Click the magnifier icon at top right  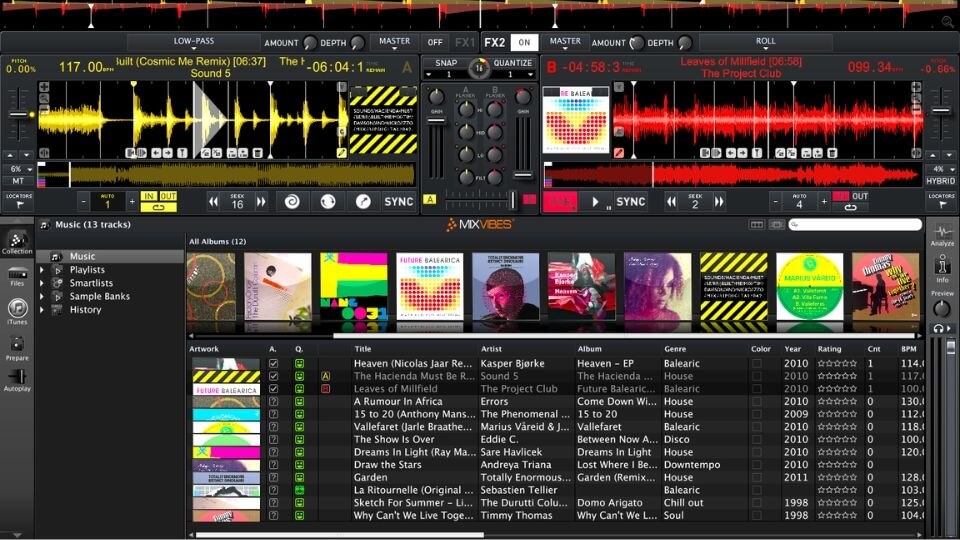[x=947, y=21]
